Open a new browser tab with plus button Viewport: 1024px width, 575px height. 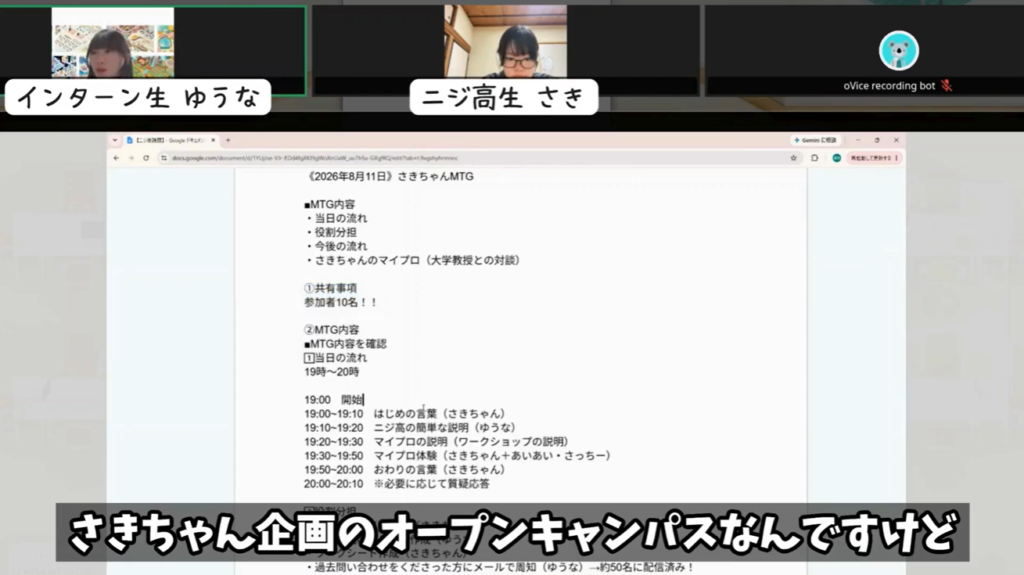tap(228, 140)
